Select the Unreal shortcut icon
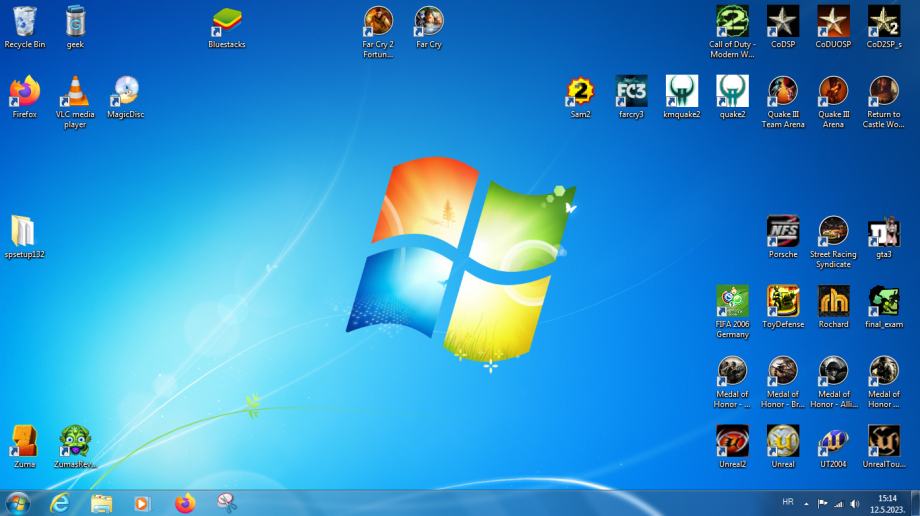 click(783, 447)
